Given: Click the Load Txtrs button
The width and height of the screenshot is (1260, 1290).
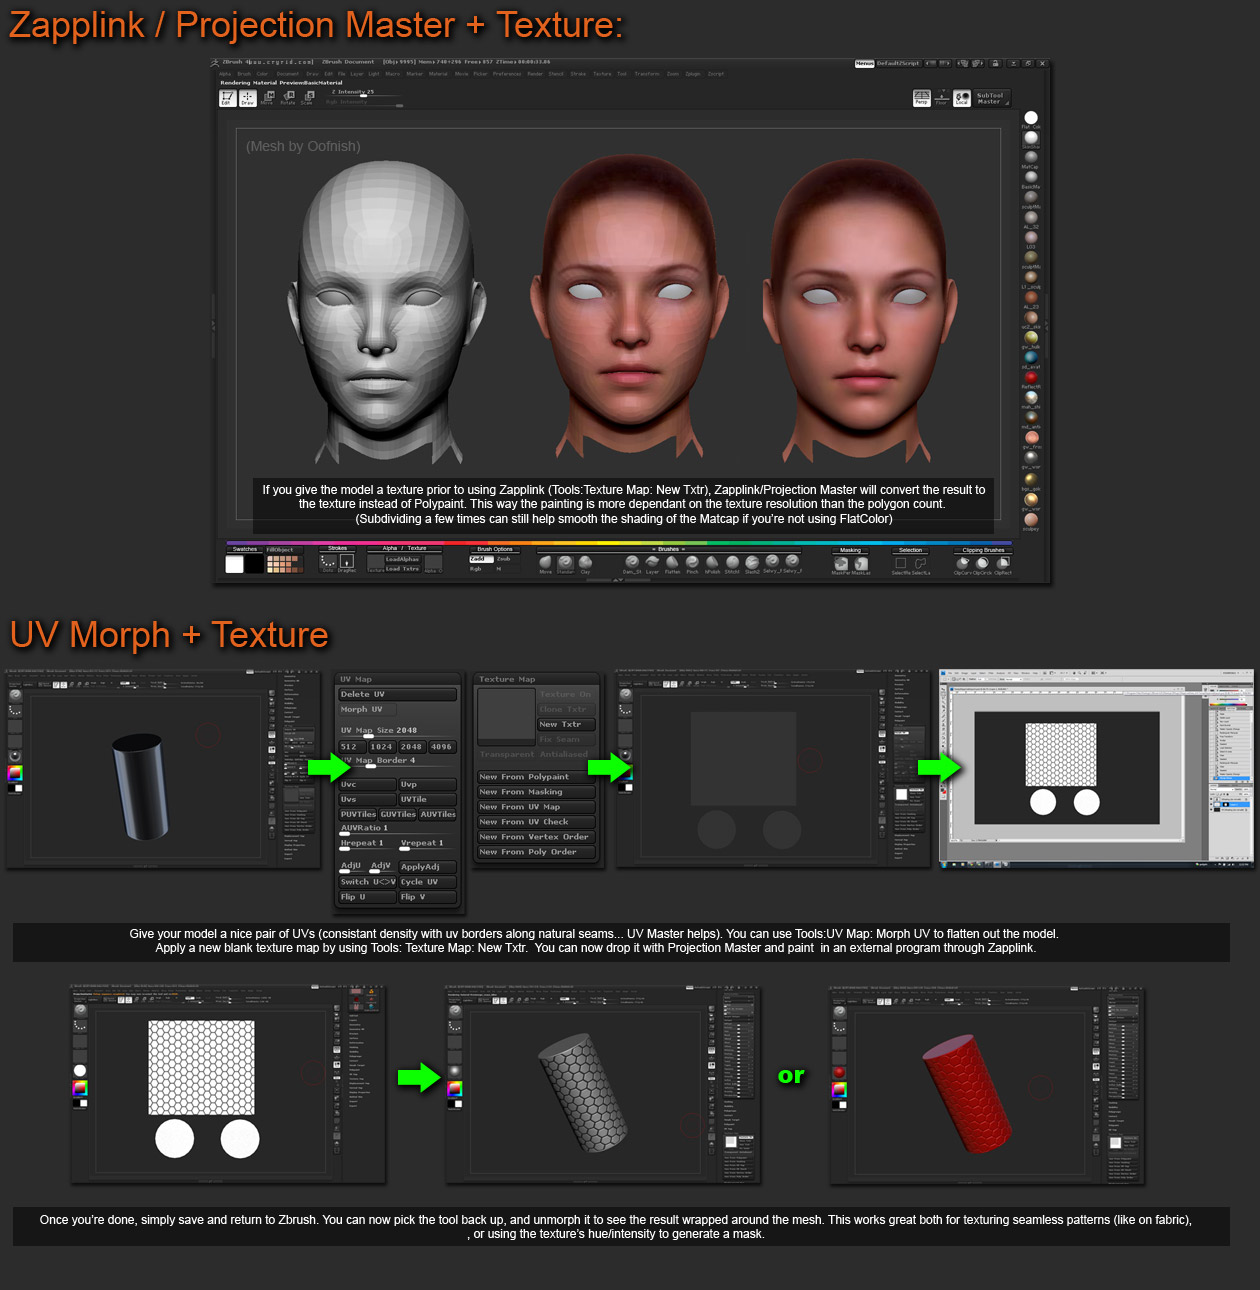Looking at the screenshot, I should click(402, 569).
